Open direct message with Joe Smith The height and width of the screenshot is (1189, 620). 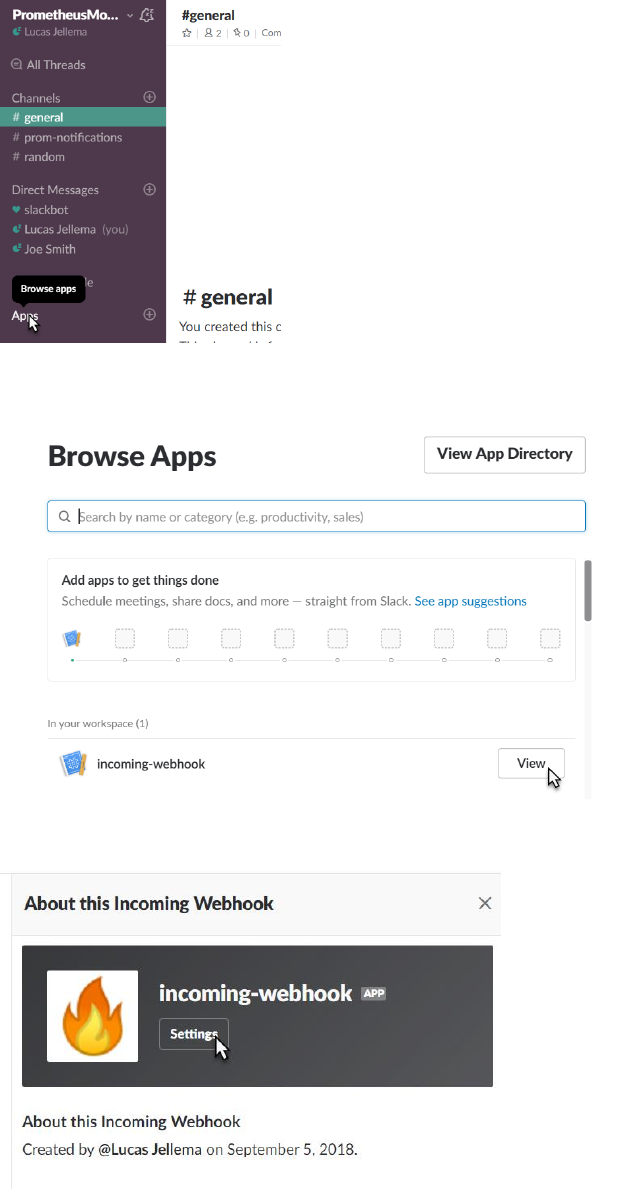point(50,249)
